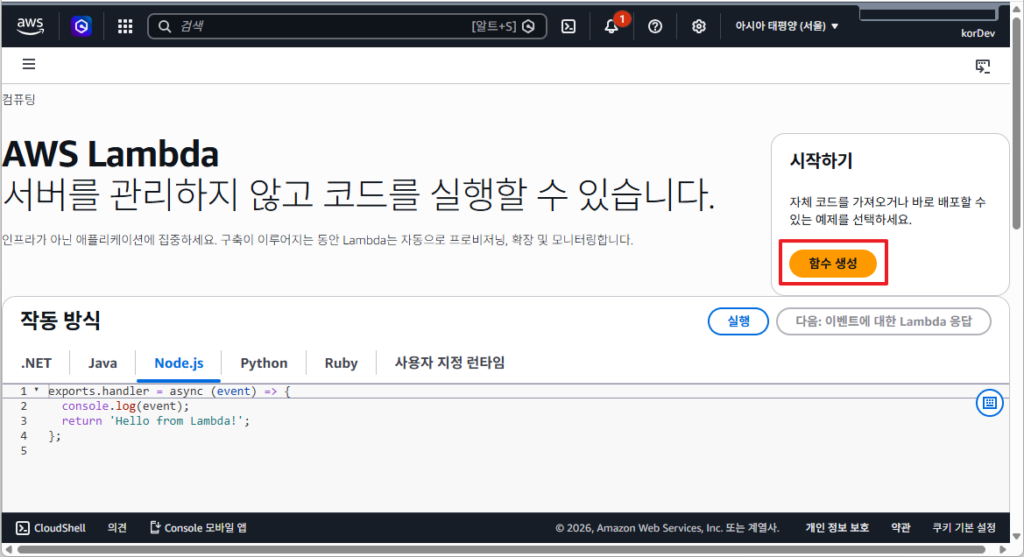The image size is (1024, 557).
Task: Click the round keyboard icon in code editor
Action: click(989, 403)
